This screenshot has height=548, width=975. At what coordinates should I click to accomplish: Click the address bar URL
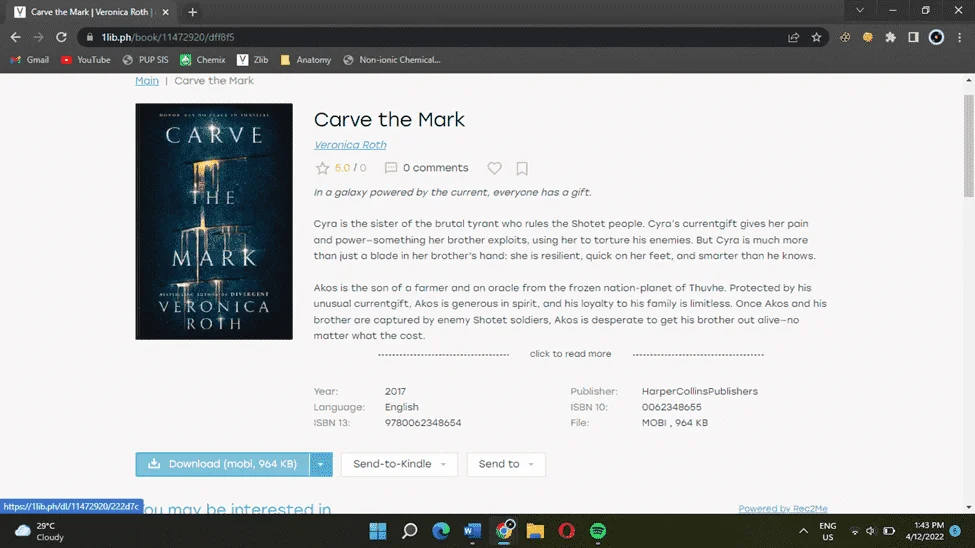click(168, 37)
